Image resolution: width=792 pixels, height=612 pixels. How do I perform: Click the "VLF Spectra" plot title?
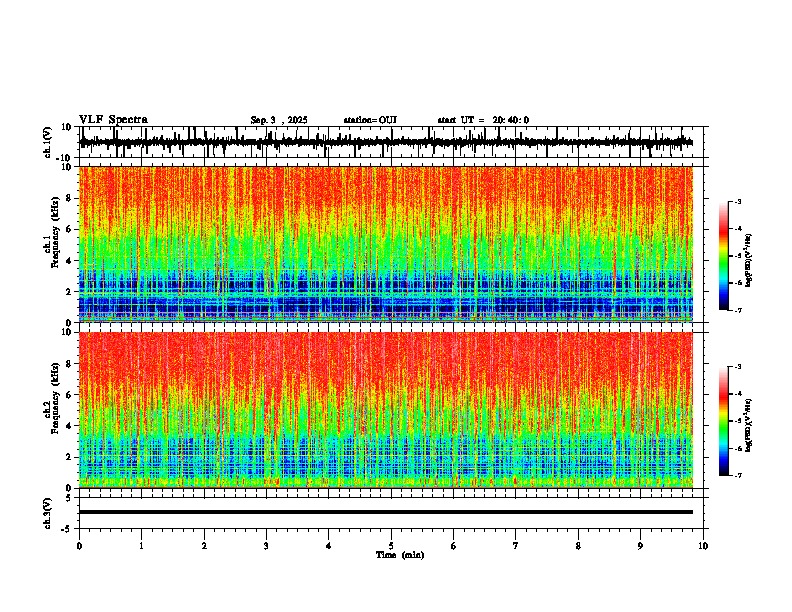tap(113, 120)
